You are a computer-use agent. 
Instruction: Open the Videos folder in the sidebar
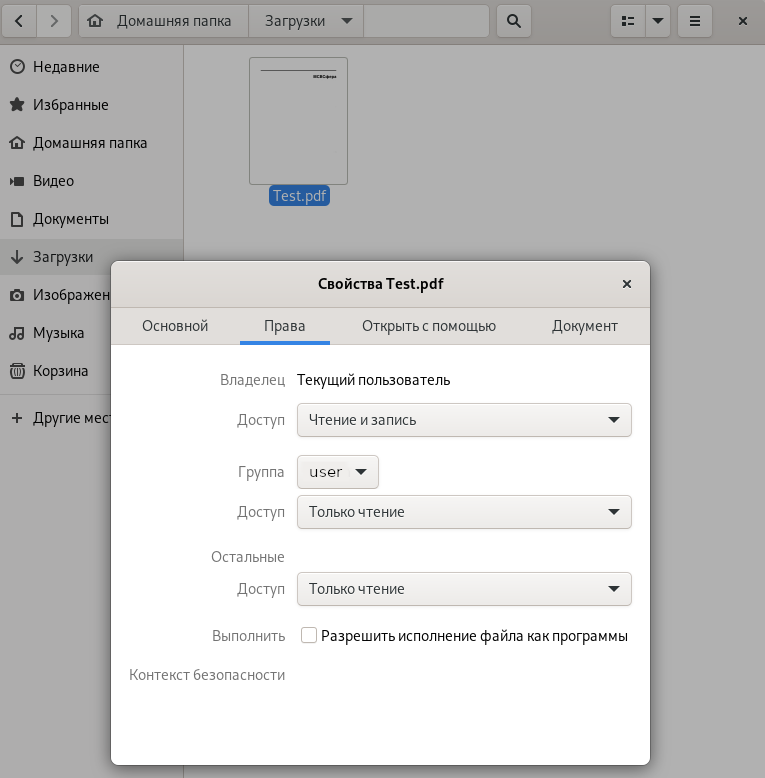53,181
